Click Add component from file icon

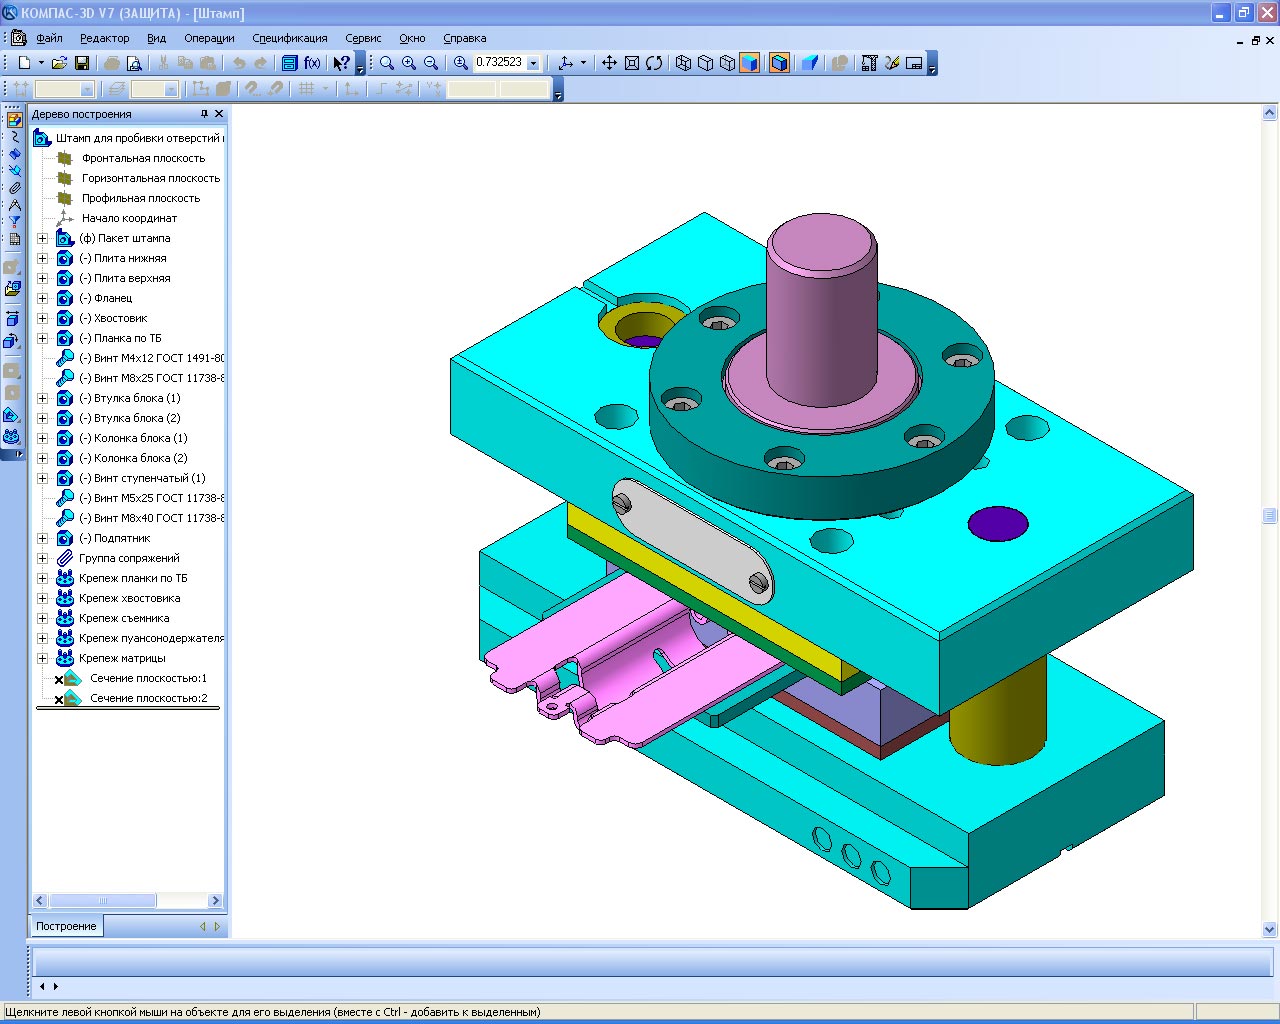(x=12, y=289)
